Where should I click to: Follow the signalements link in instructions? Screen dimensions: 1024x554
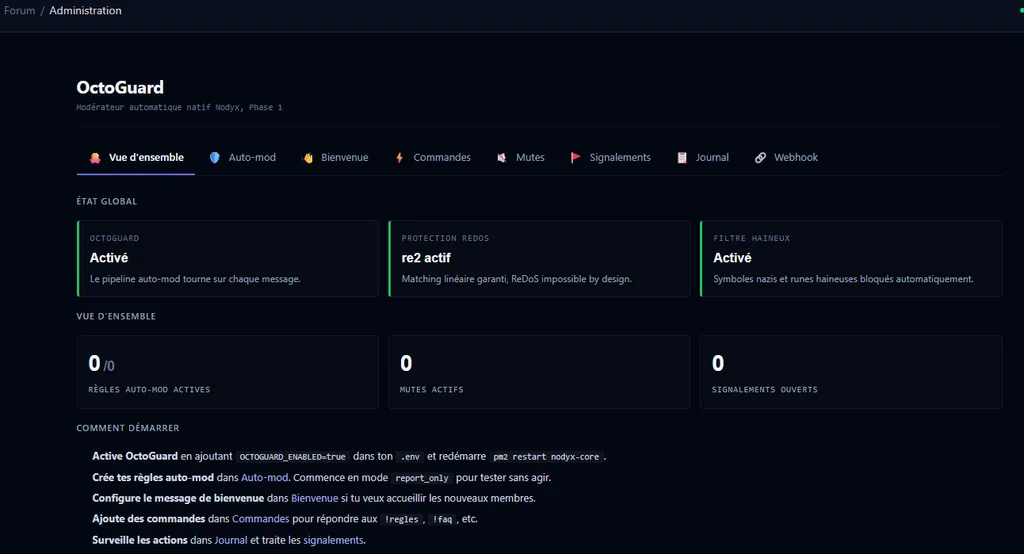[x=333, y=540]
